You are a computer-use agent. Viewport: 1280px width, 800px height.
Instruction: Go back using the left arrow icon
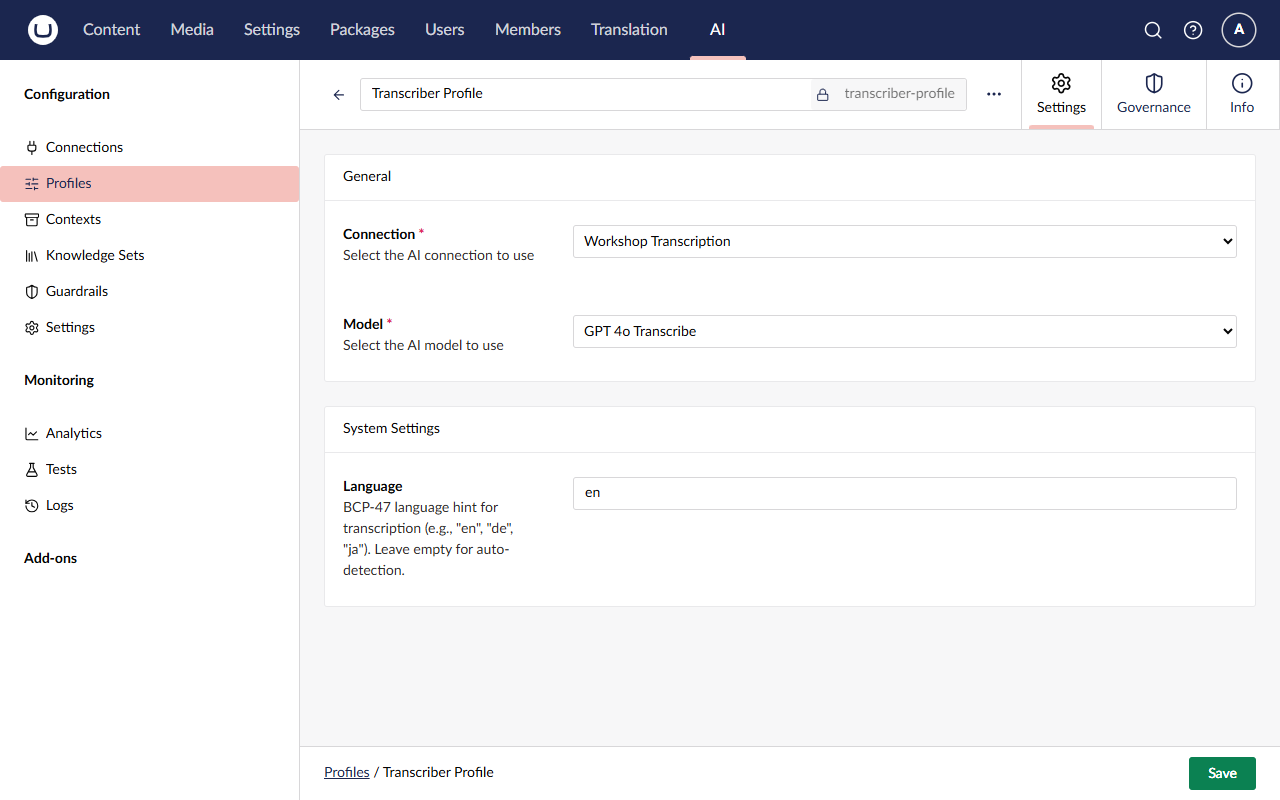click(339, 94)
